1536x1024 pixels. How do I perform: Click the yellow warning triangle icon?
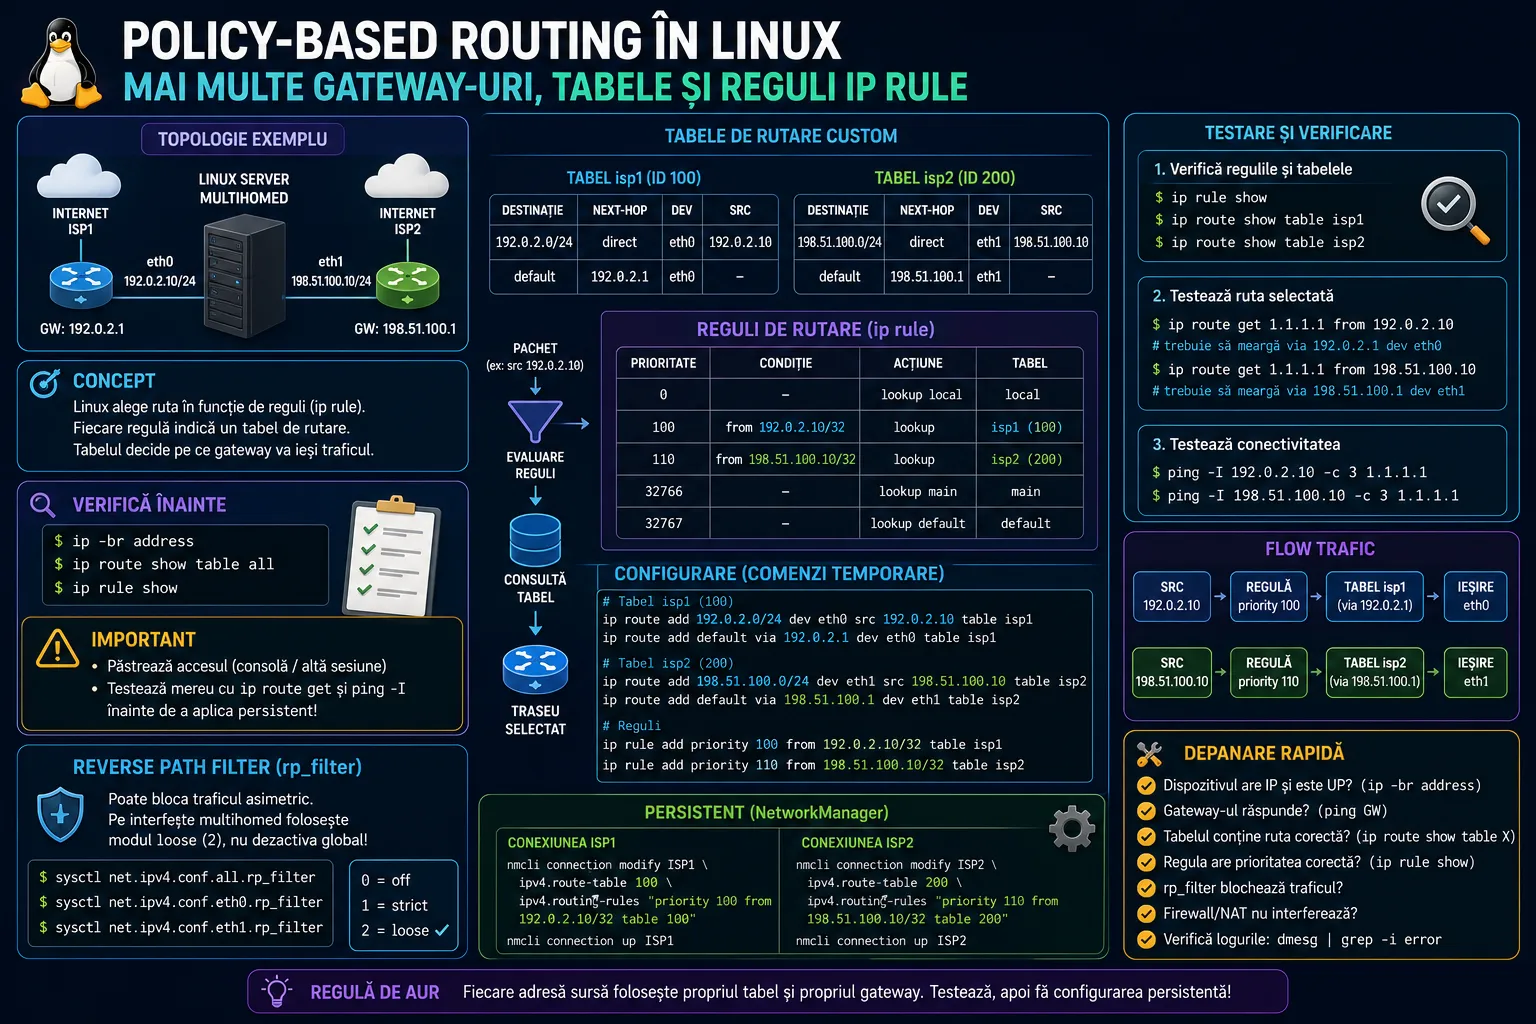(57, 648)
